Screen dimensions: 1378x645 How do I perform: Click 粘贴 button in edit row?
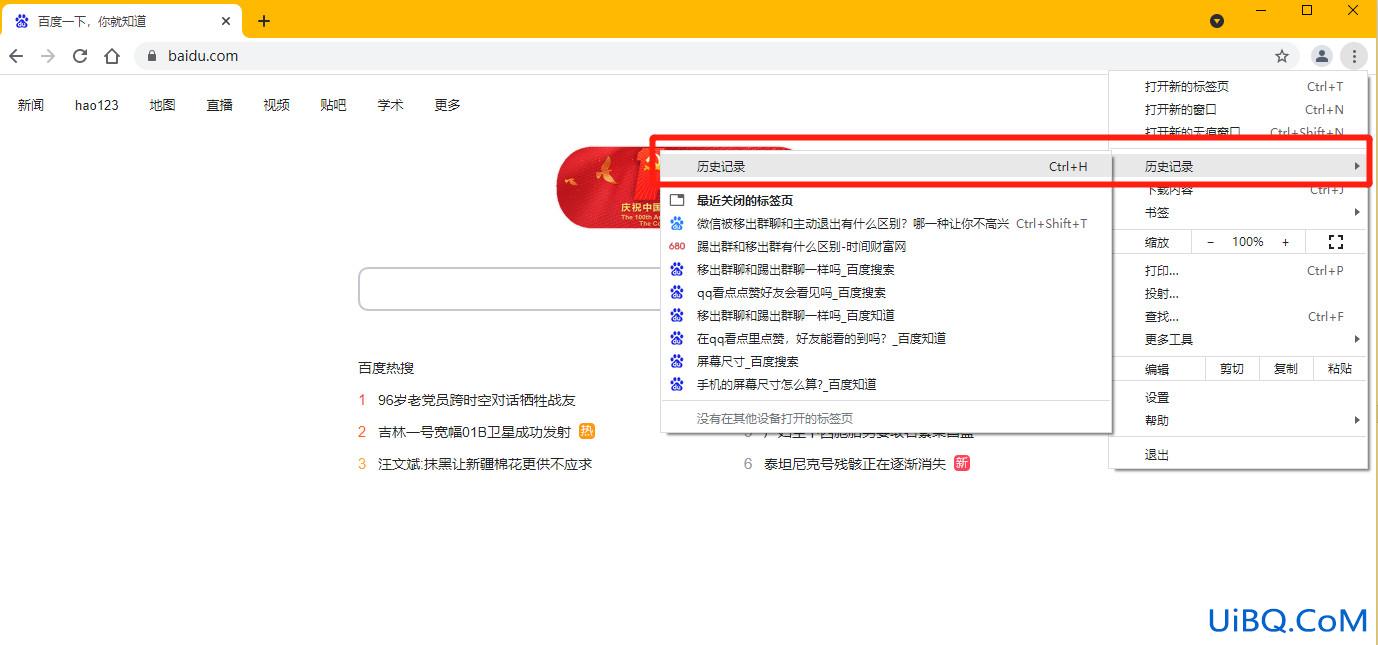click(x=1340, y=369)
